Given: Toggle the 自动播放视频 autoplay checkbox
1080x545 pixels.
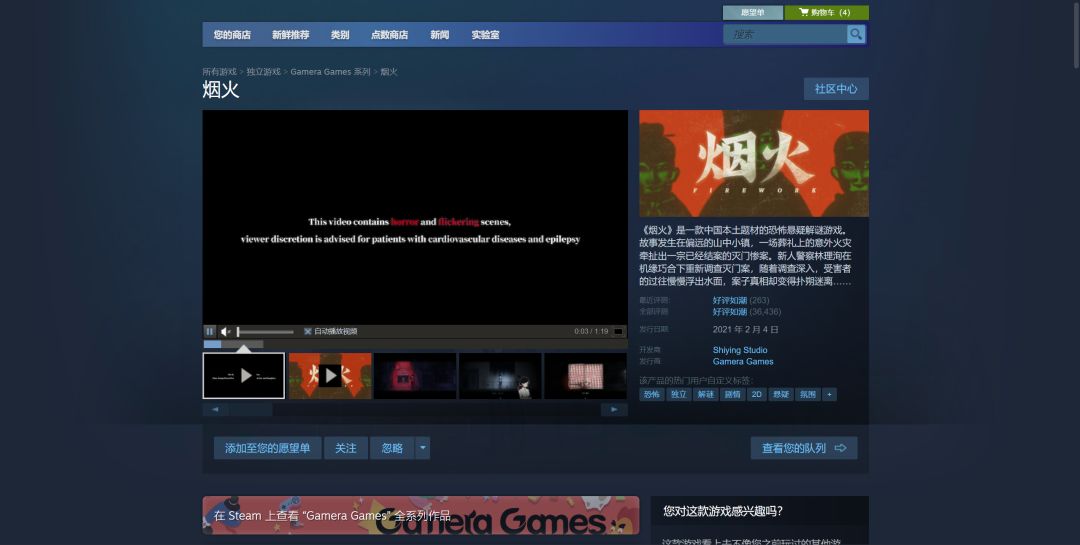Looking at the screenshot, I should (308, 331).
